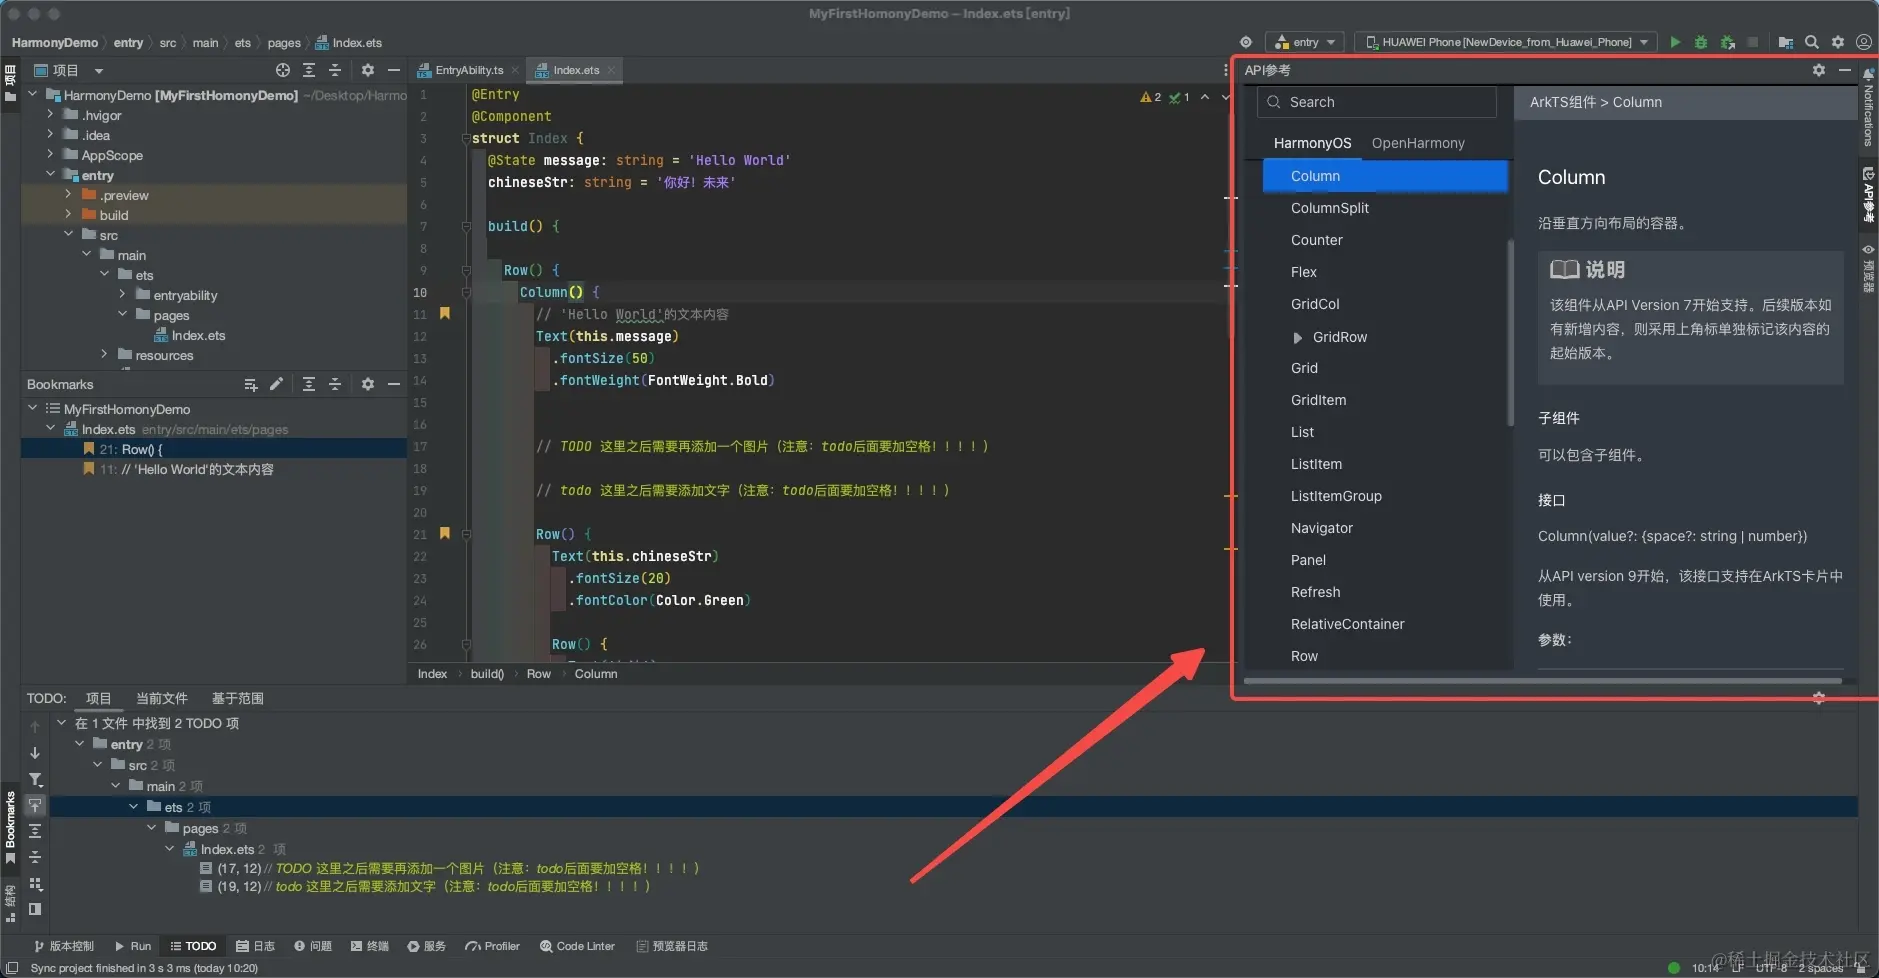Open Project panel options gear
Viewport: 1879px width, 978px height.
point(367,70)
